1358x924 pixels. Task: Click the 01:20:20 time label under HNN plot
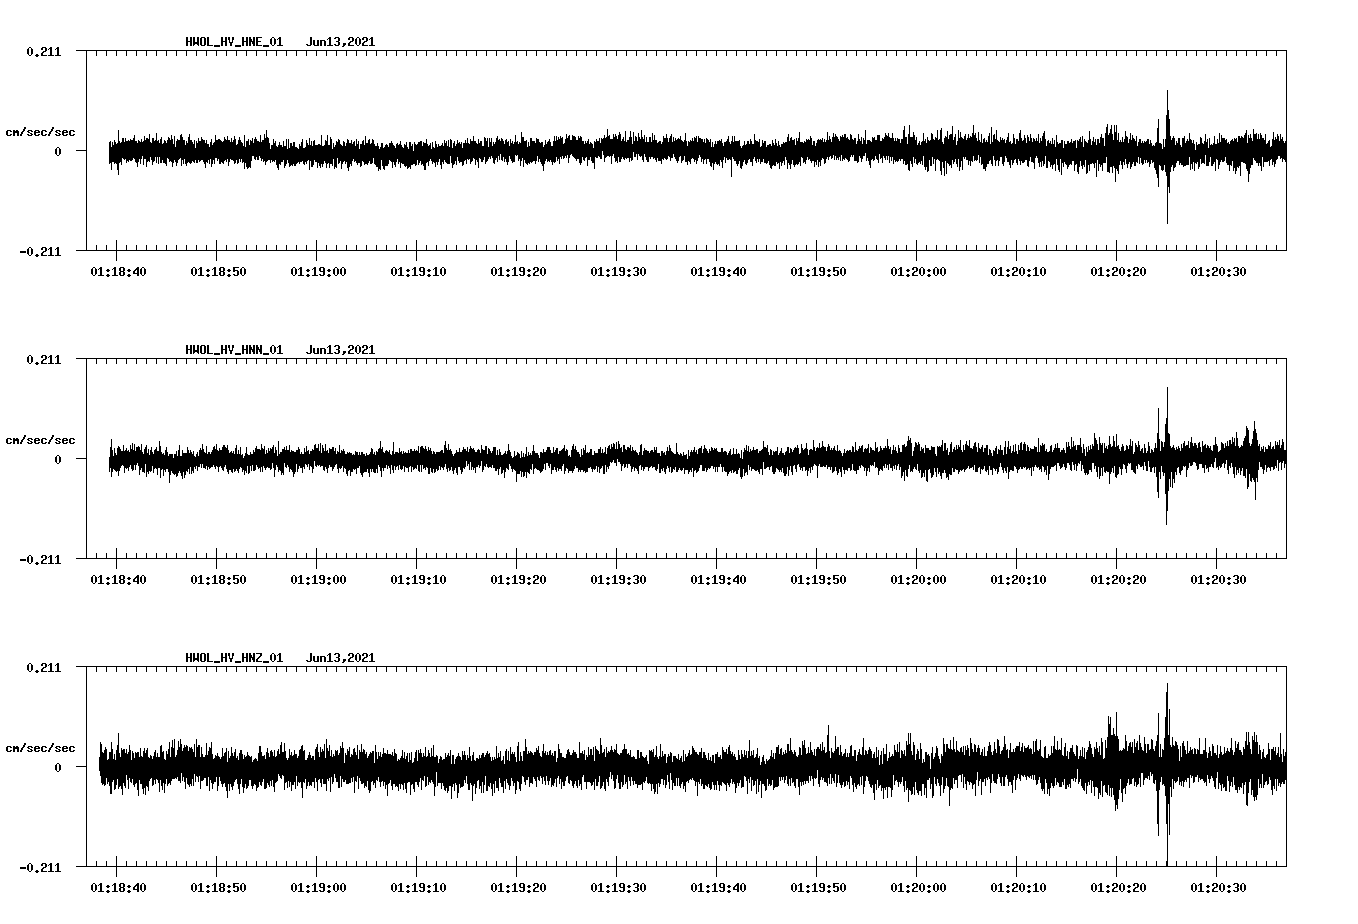point(1118,580)
